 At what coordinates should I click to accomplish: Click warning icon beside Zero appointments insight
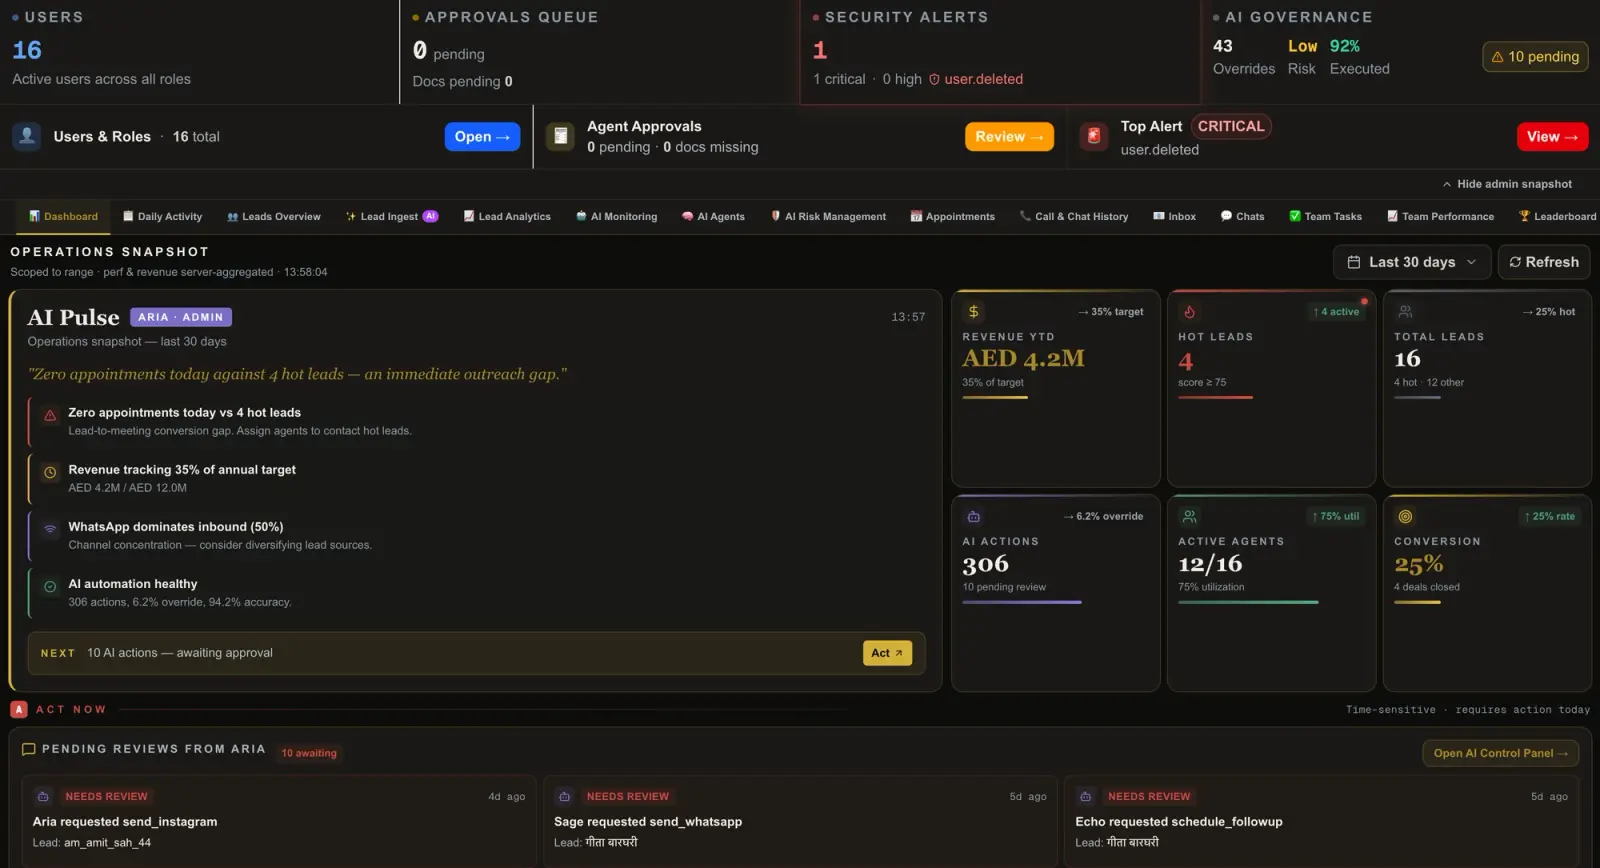pyautogui.click(x=50, y=415)
